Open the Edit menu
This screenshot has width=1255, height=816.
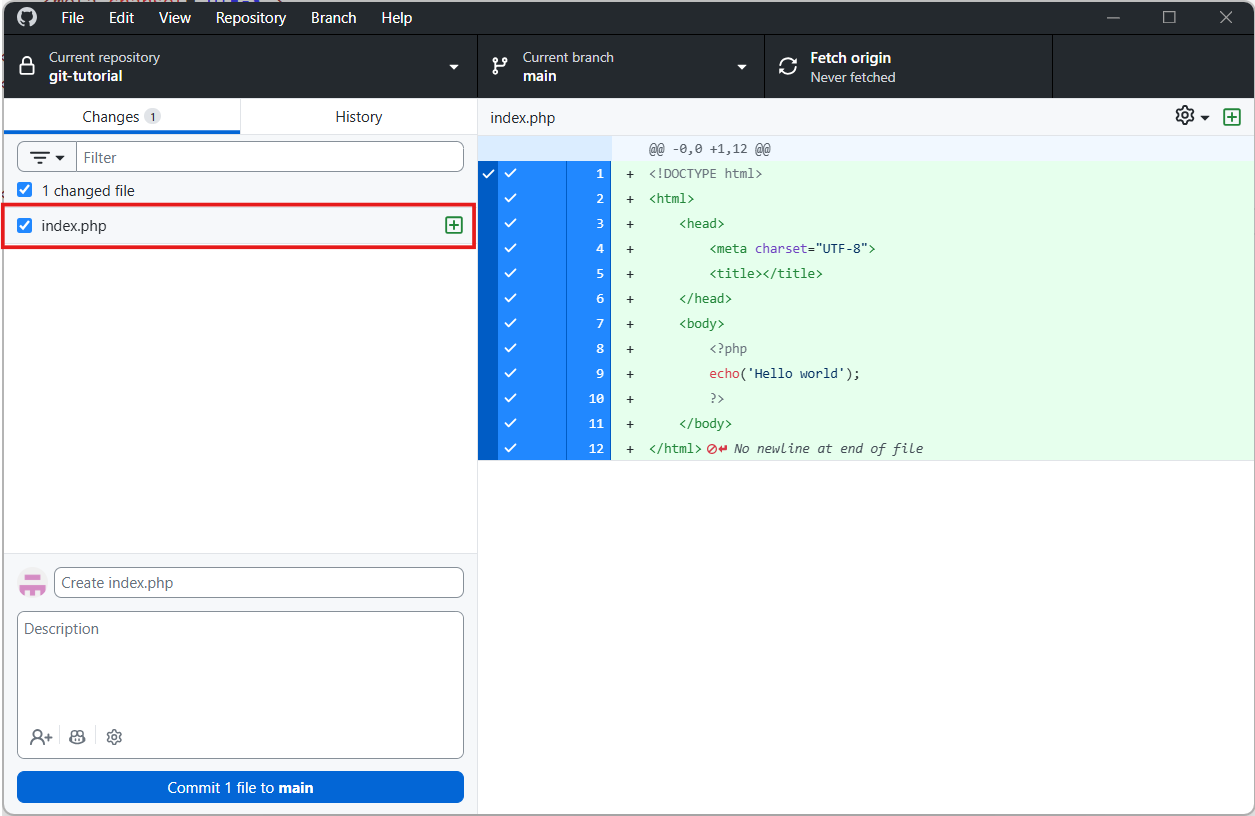pyautogui.click(x=121, y=18)
